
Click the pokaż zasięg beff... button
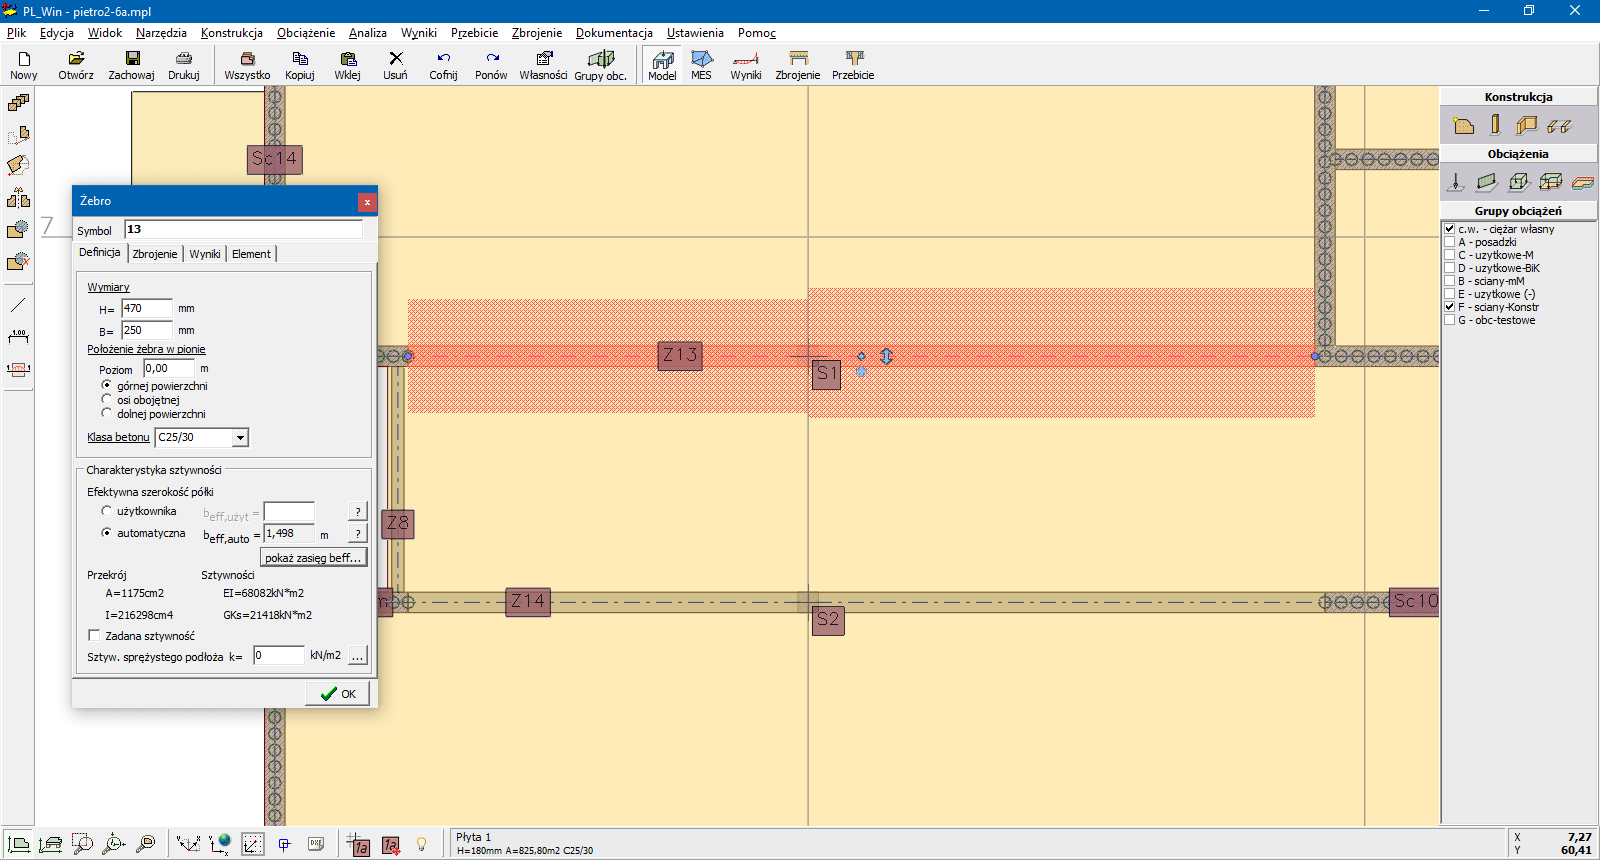click(314, 557)
